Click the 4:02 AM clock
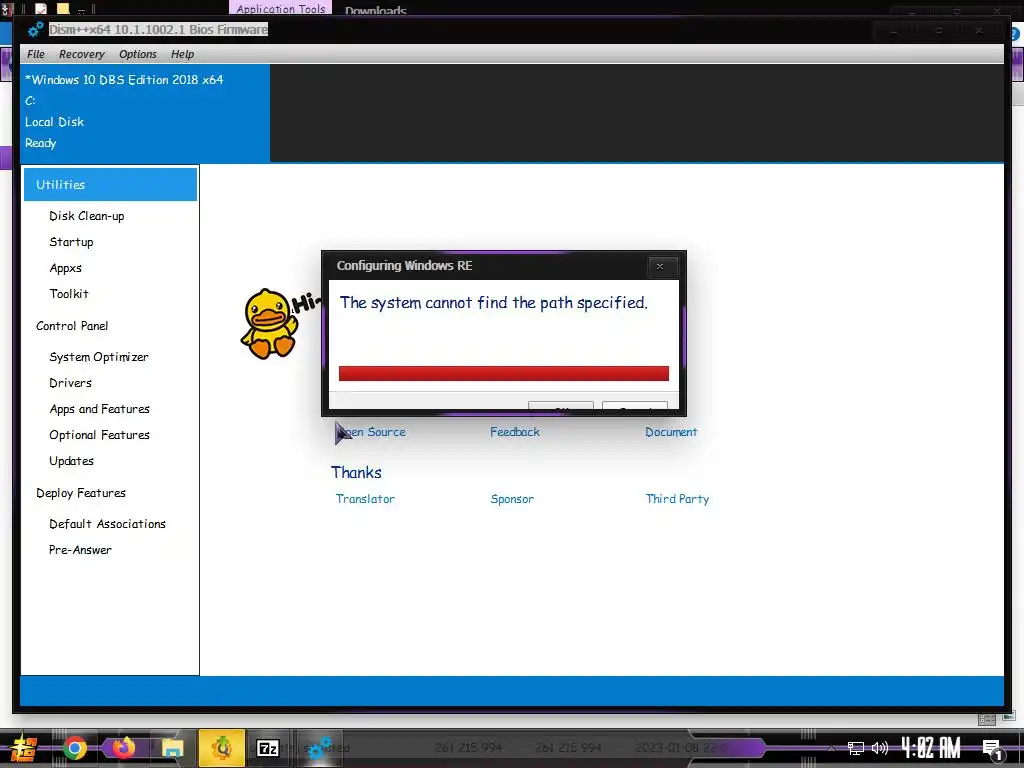Viewport: 1024px width, 768px height. tap(931, 748)
